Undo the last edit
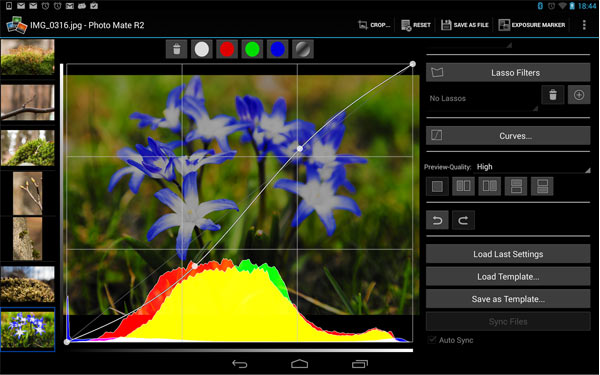This screenshot has height=375, width=600. pyautogui.click(x=437, y=220)
